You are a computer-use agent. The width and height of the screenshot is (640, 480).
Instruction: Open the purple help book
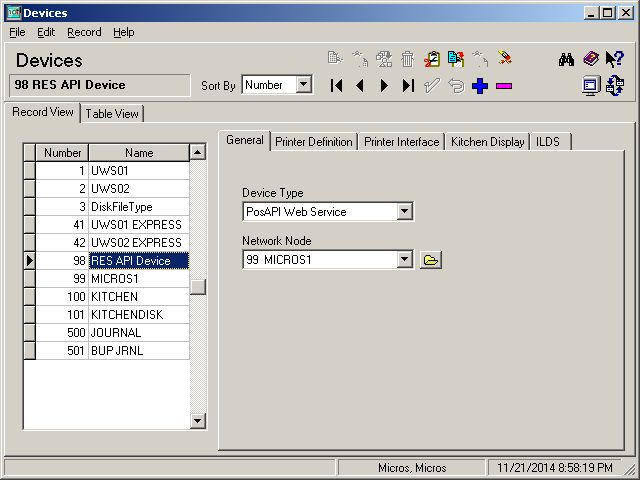pos(591,59)
